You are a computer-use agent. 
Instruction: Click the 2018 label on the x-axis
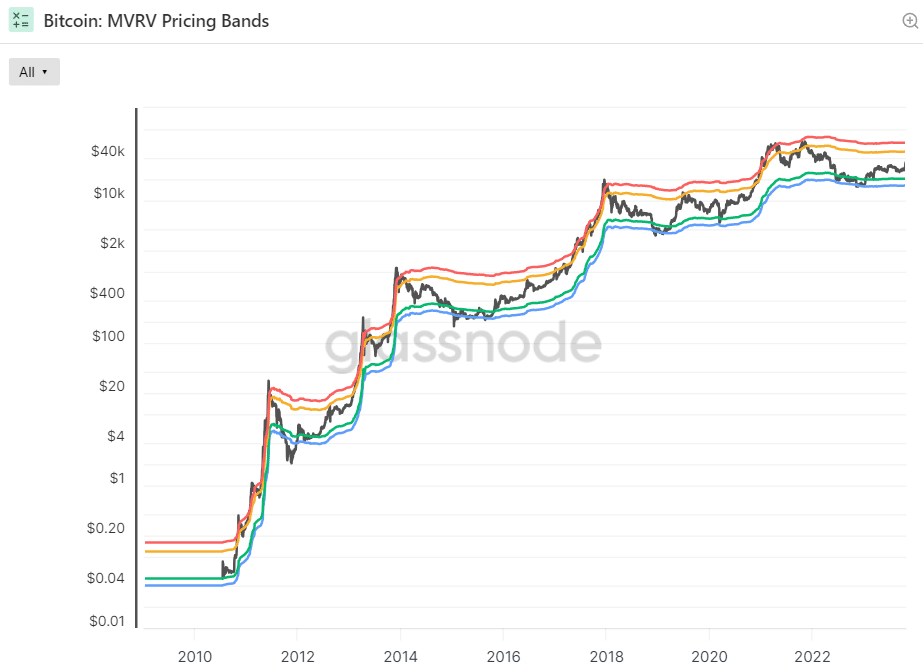pyautogui.click(x=606, y=655)
